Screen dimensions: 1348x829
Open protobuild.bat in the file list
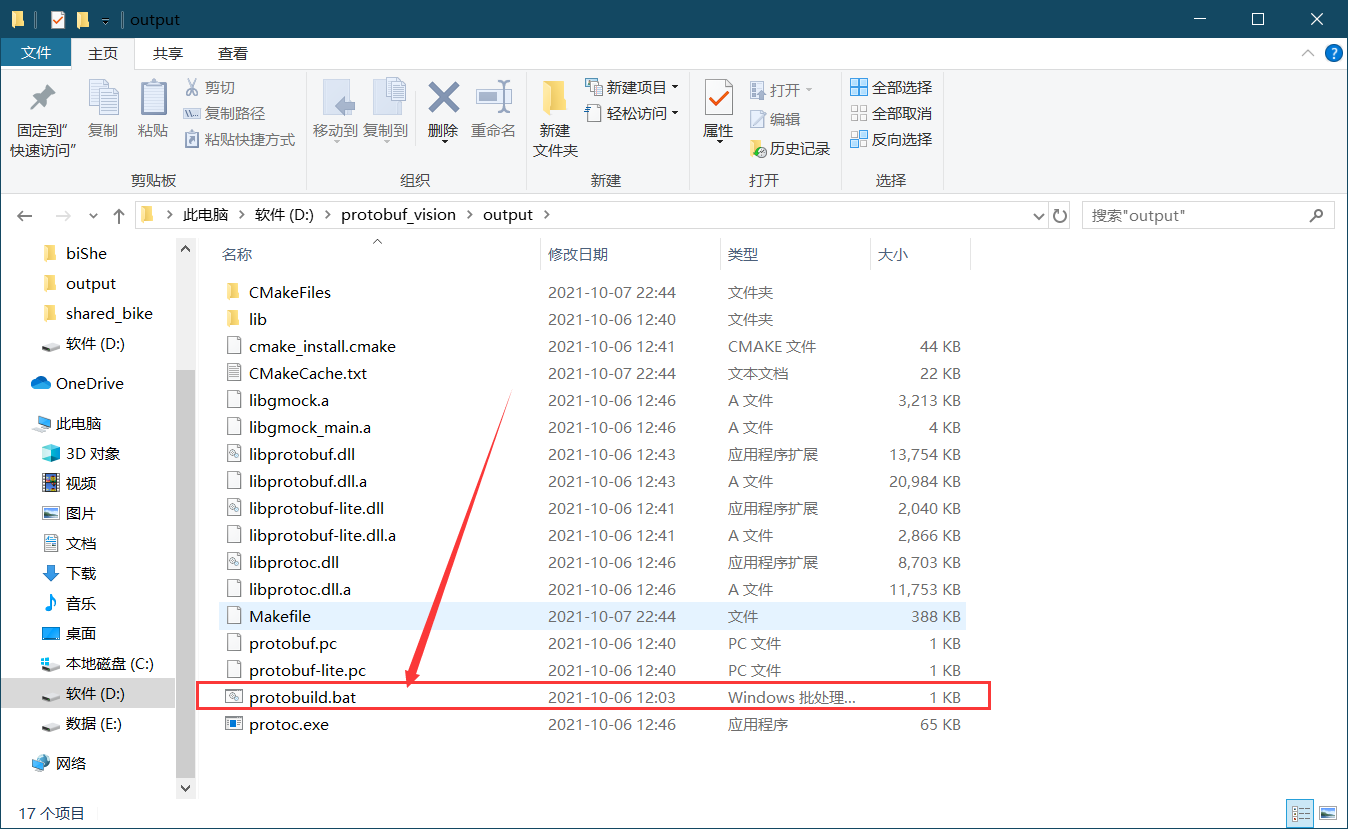[x=301, y=697]
